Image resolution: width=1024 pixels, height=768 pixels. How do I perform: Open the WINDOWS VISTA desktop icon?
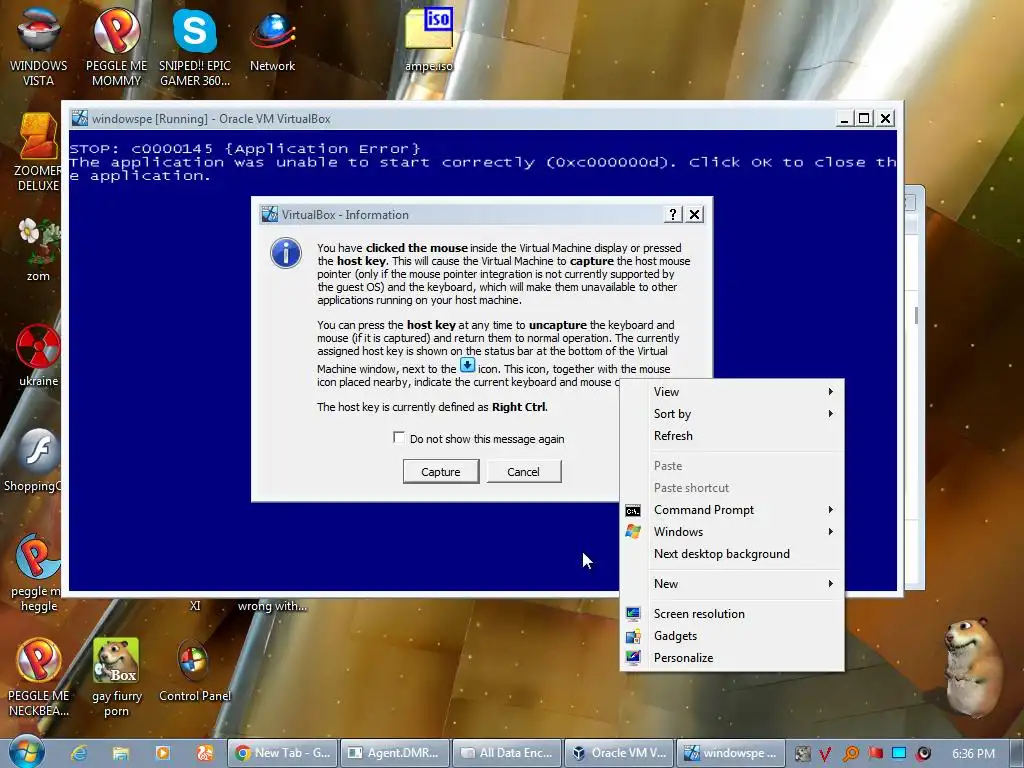click(x=38, y=46)
